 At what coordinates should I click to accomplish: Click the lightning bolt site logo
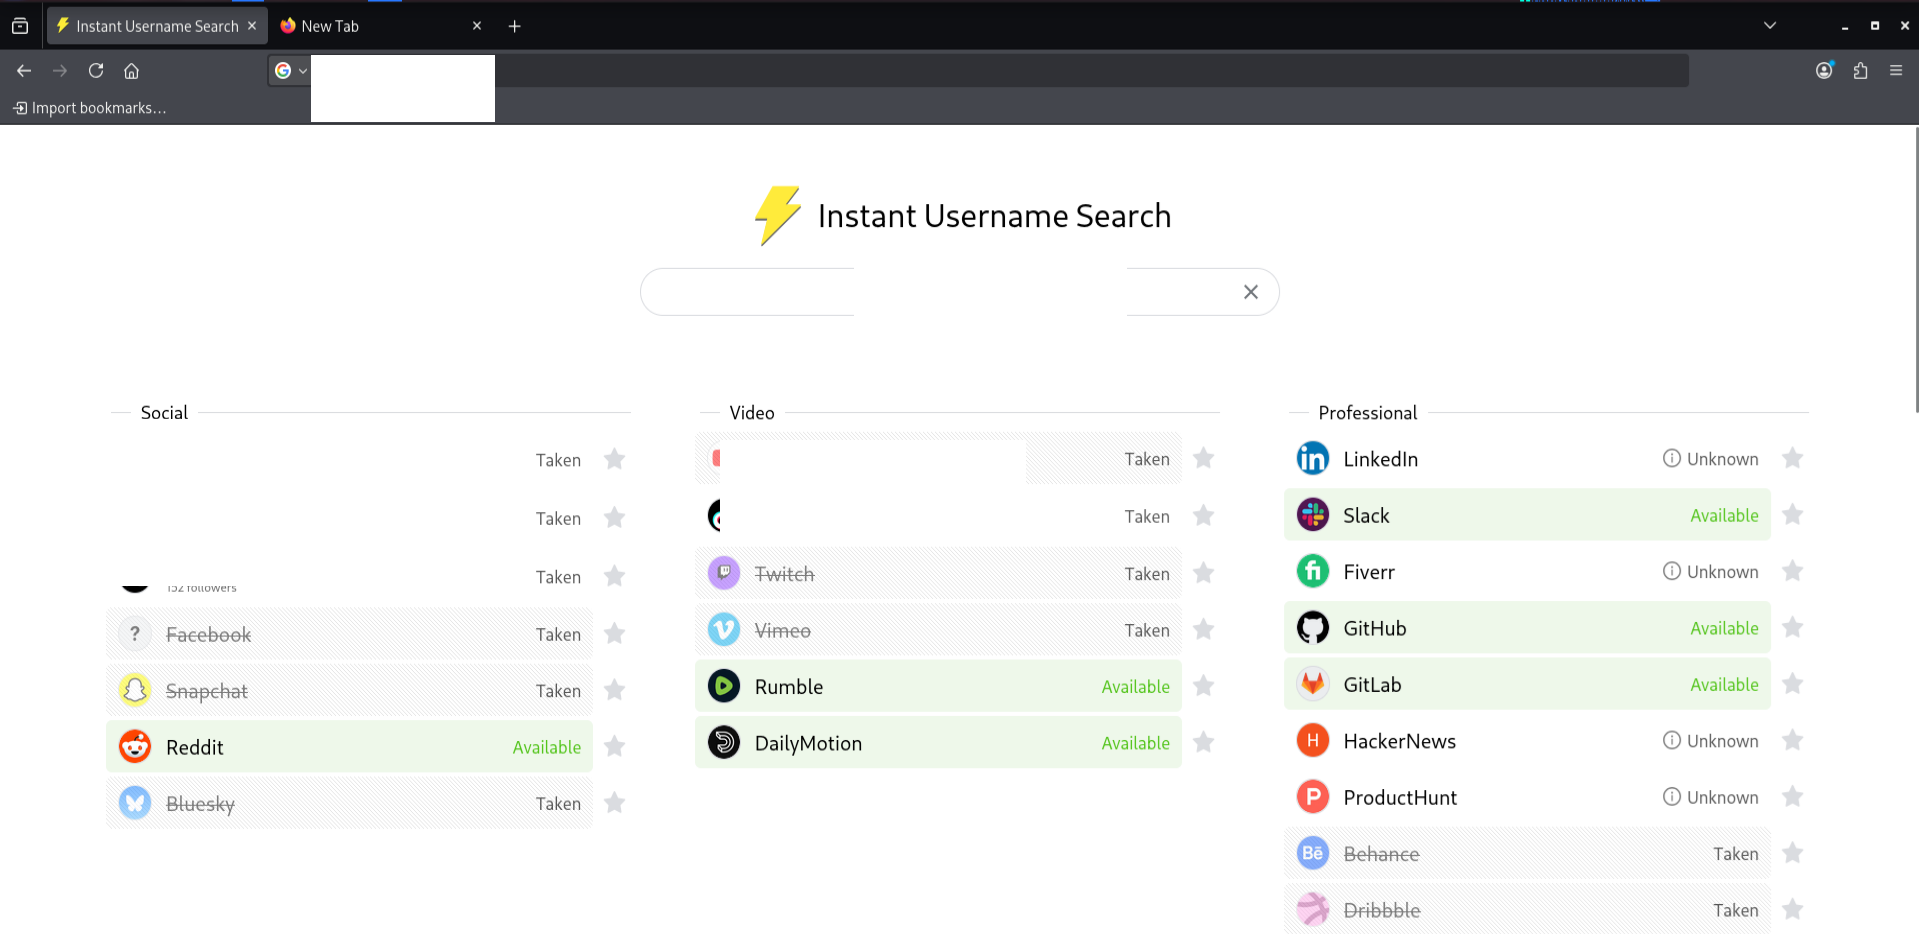(x=778, y=215)
